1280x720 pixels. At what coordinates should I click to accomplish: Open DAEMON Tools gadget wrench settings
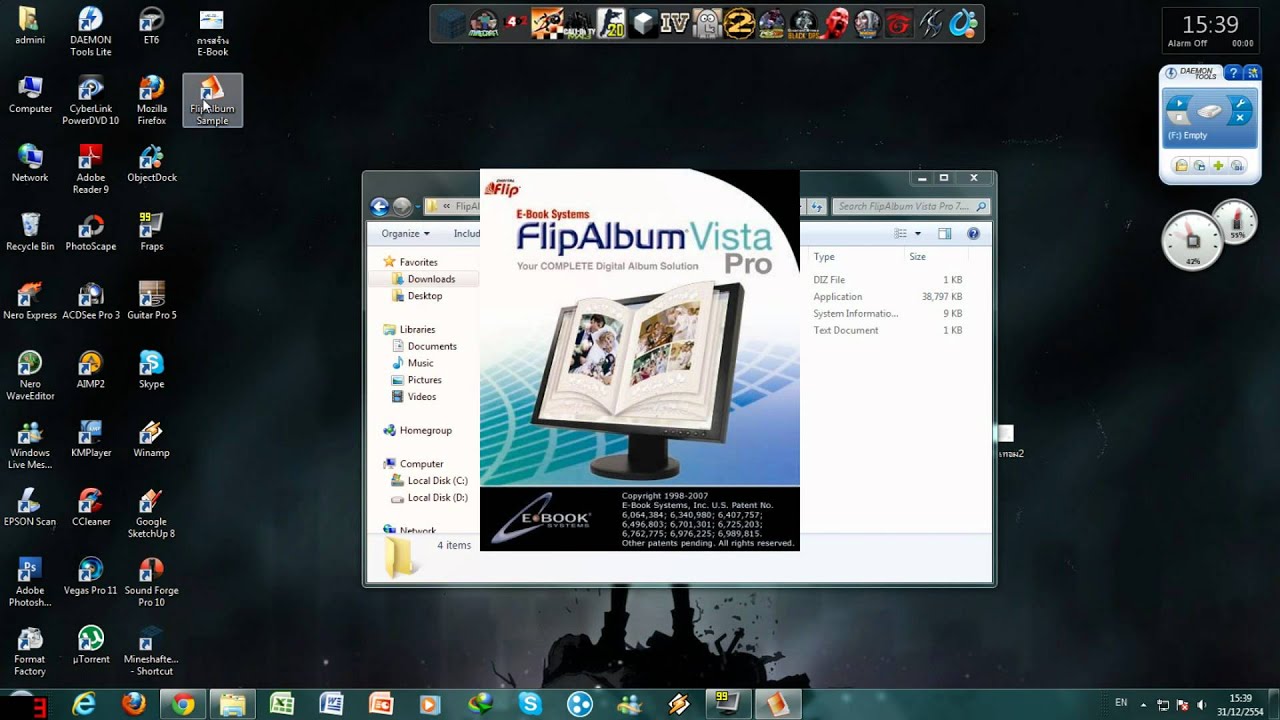(x=1239, y=103)
